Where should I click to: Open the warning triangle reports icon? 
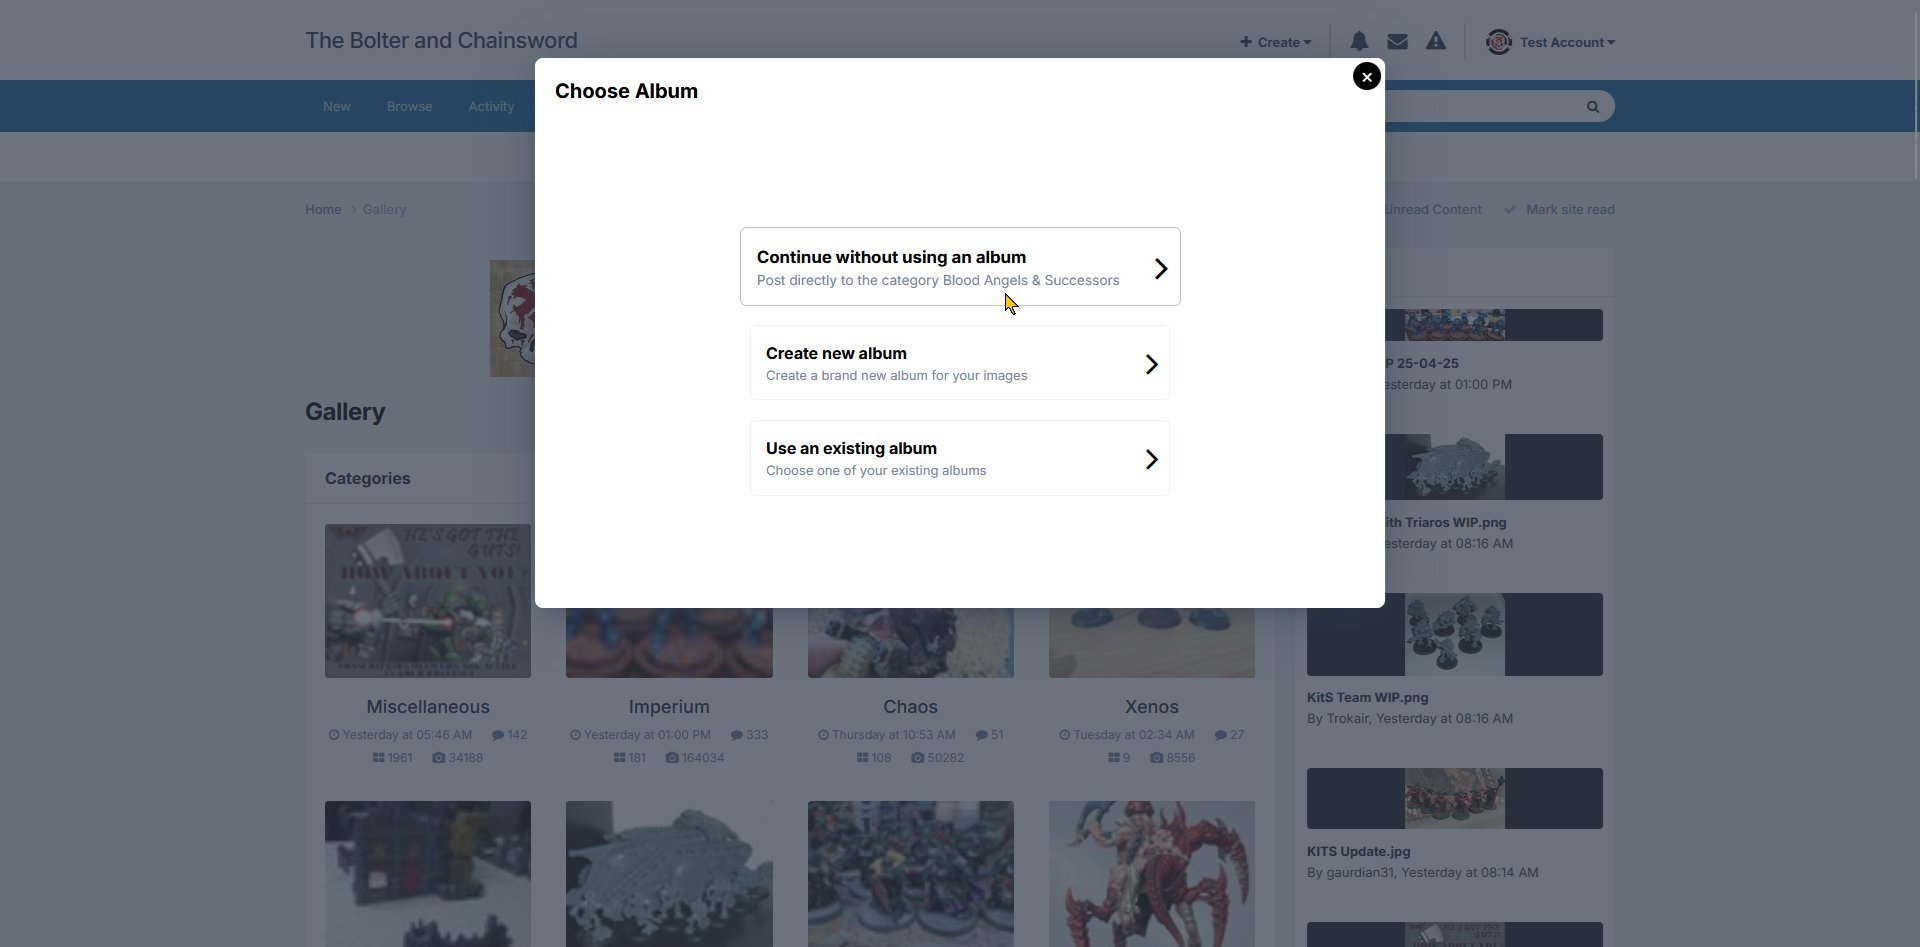[x=1435, y=42]
